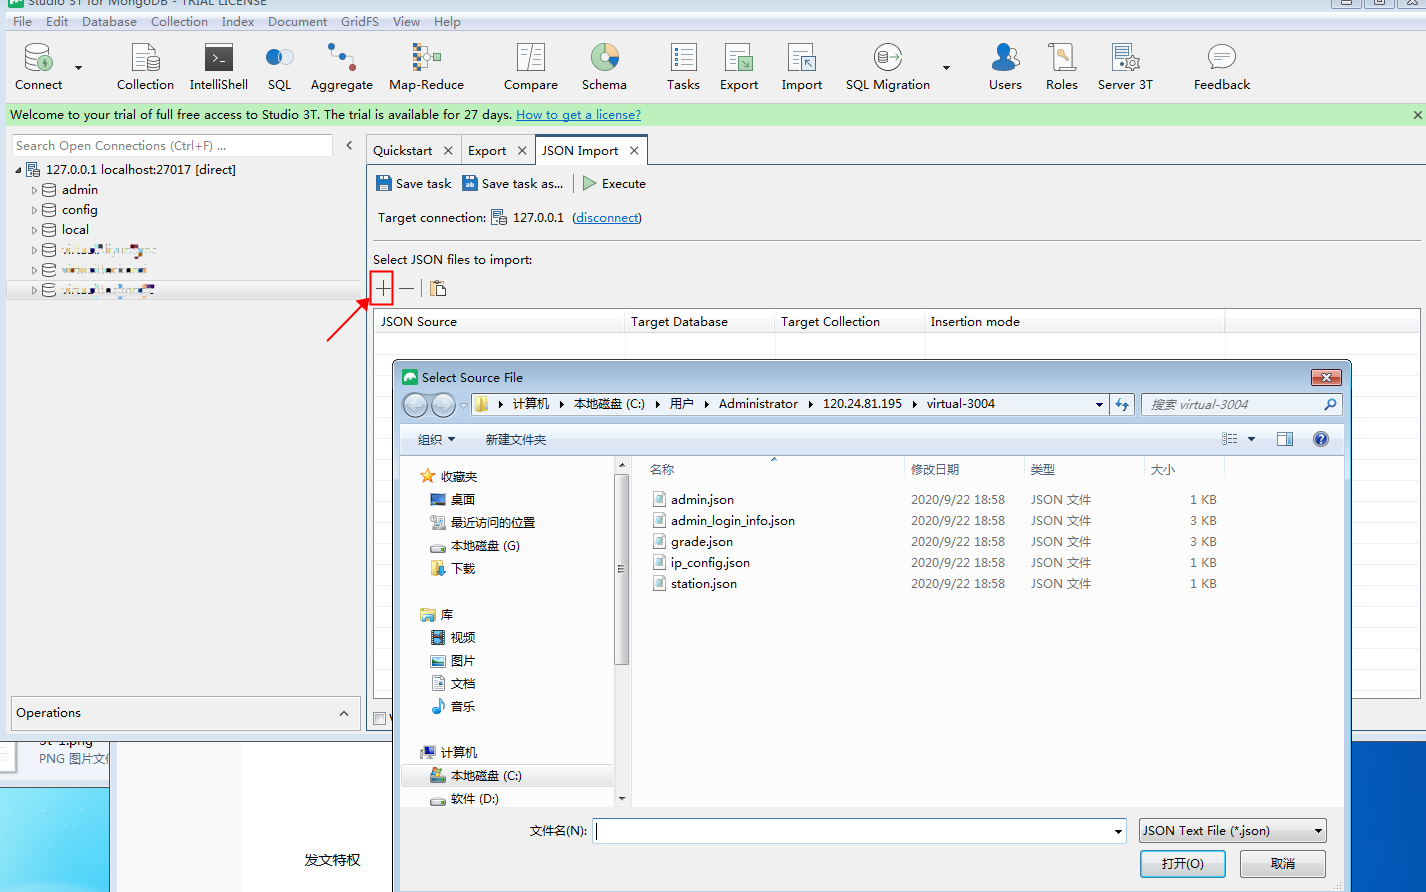1426x892 pixels.
Task: Open the File menu
Action: [22, 21]
